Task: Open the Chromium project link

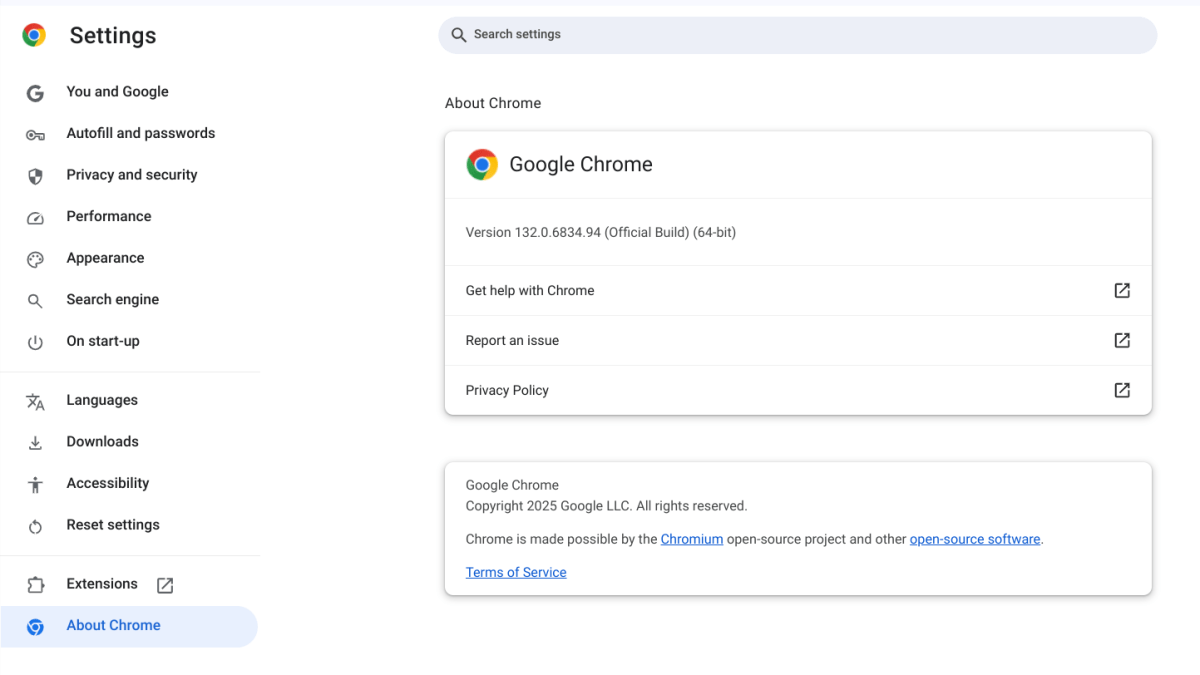Action: coord(692,538)
